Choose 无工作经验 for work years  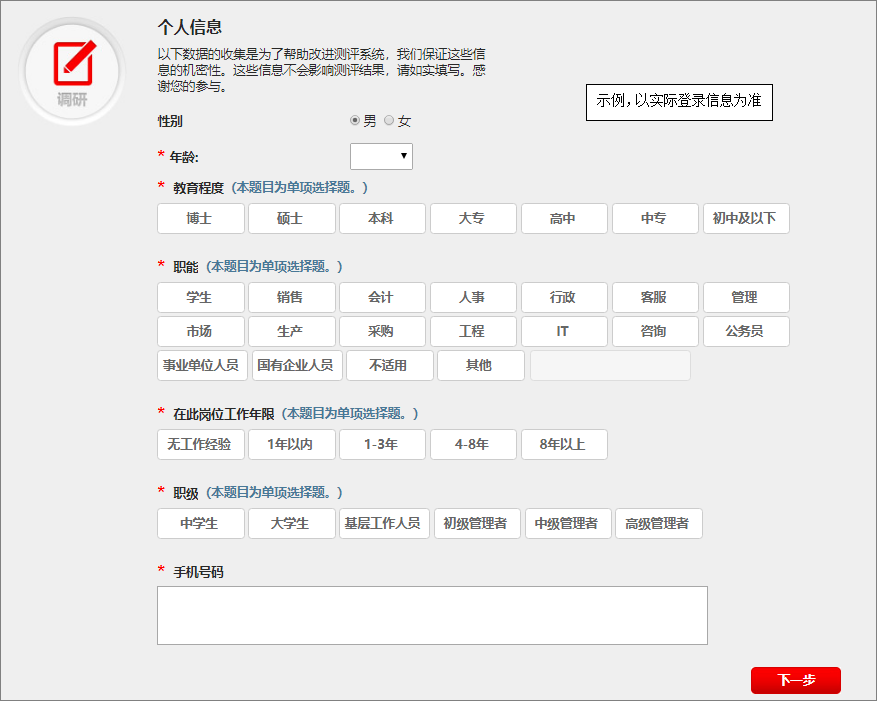pos(201,444)
